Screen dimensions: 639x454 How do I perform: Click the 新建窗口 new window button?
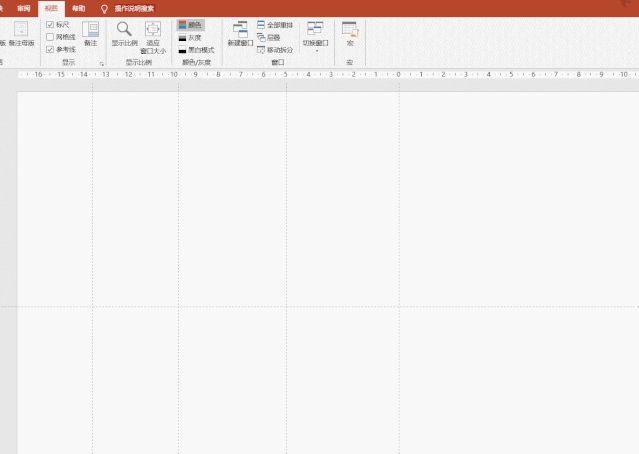click(240, 33)
